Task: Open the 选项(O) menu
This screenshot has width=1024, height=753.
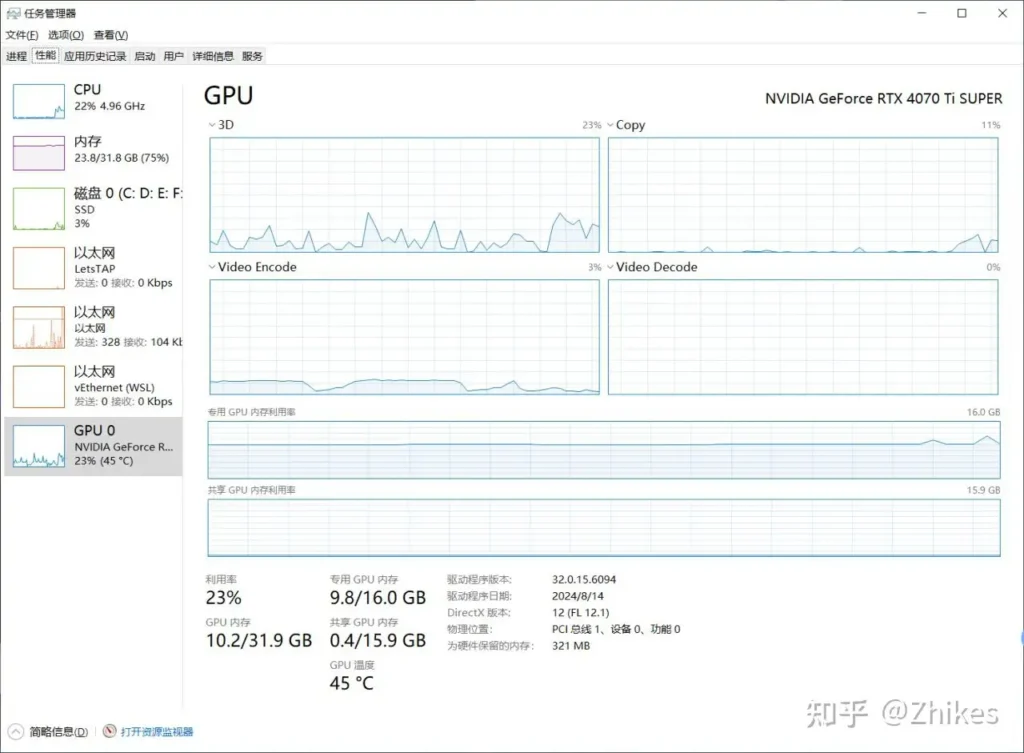Action: click(x=65, y=35)
